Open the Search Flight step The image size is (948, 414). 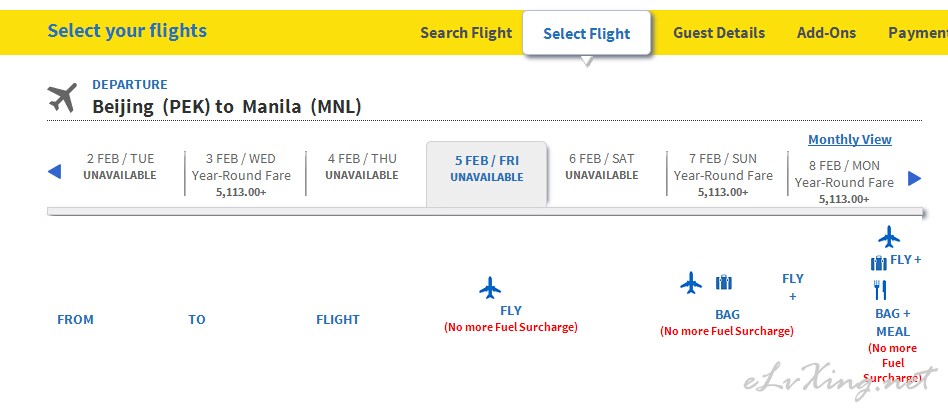pyautogui.click(x=466, y=33)
